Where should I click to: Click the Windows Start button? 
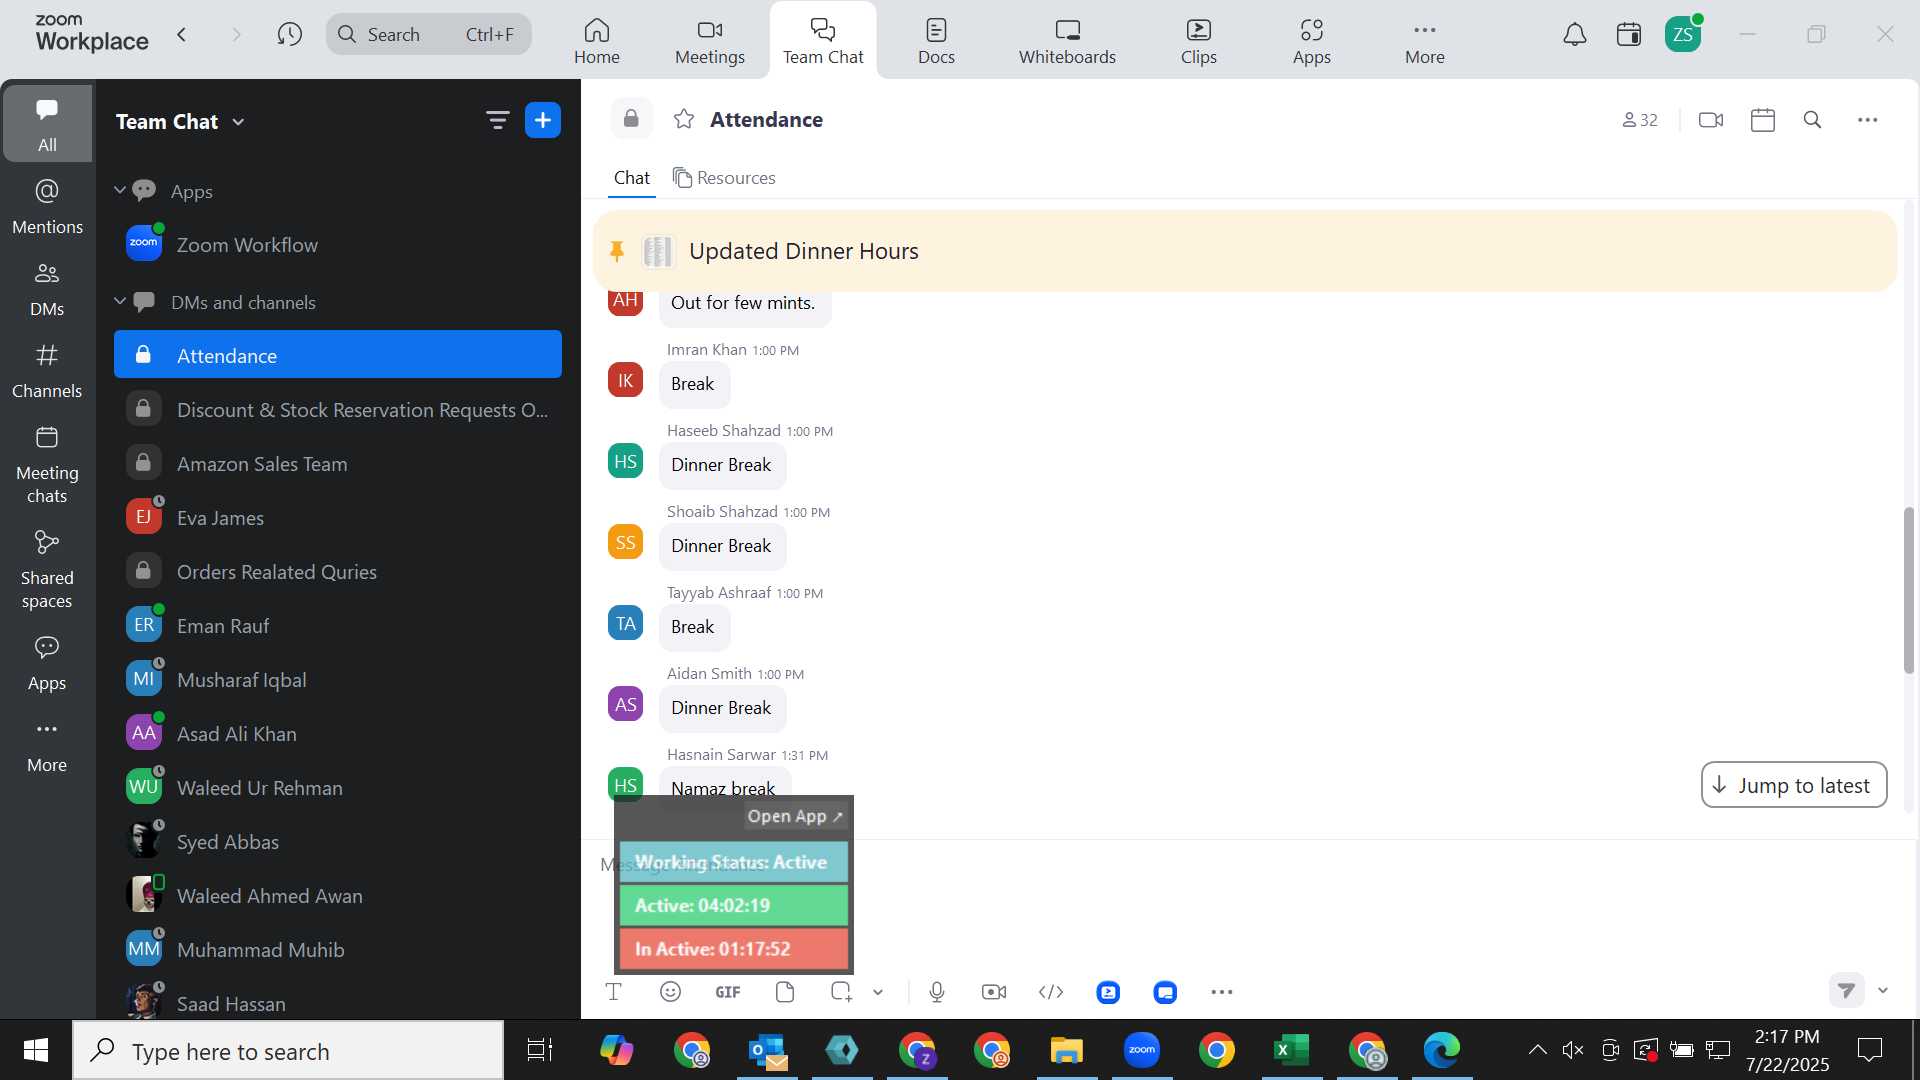point(36,1050)
